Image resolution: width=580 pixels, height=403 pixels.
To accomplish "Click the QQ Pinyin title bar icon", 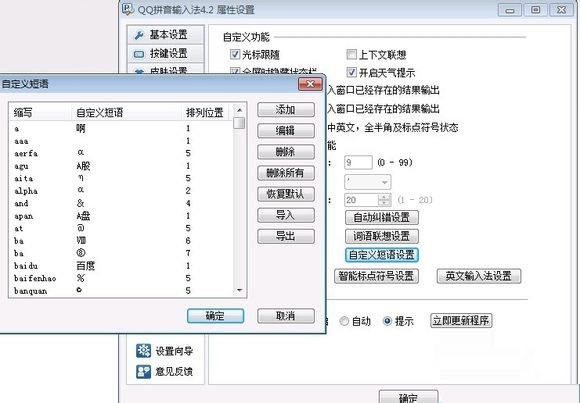I will tap(128, 9).
